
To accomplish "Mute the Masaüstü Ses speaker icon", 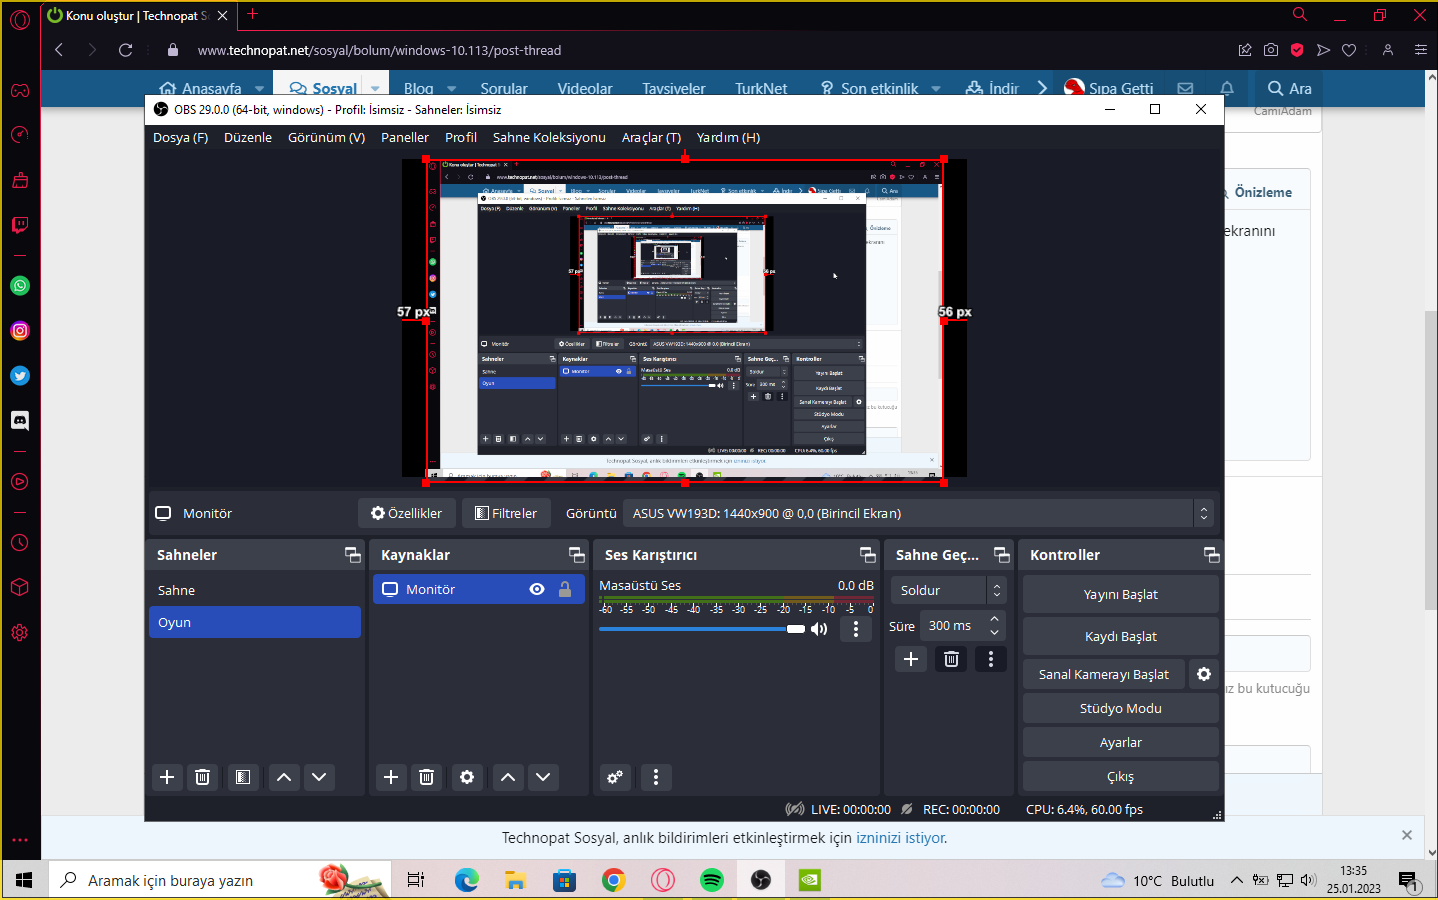I will pyautogui.click(x=820, y=629).
